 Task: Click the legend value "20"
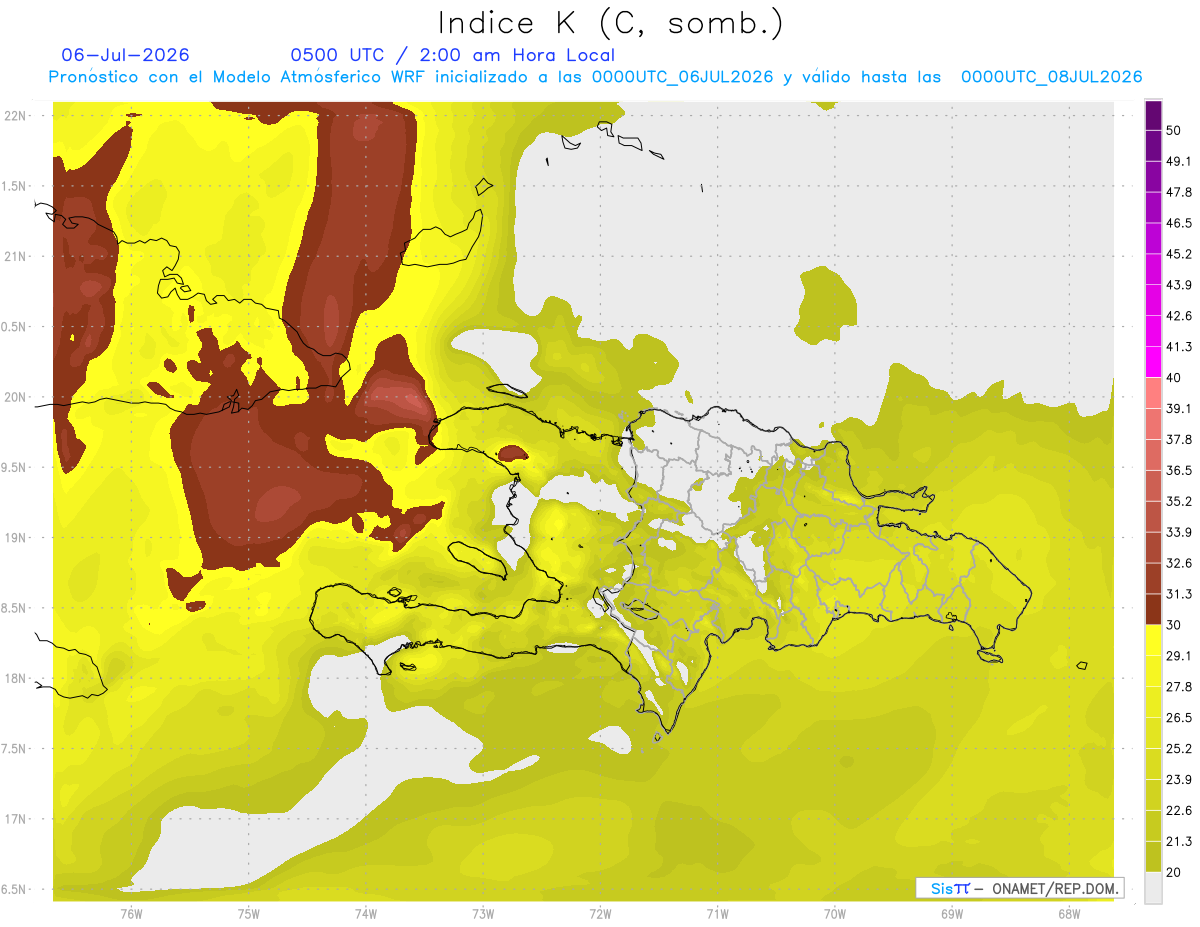1174,872
